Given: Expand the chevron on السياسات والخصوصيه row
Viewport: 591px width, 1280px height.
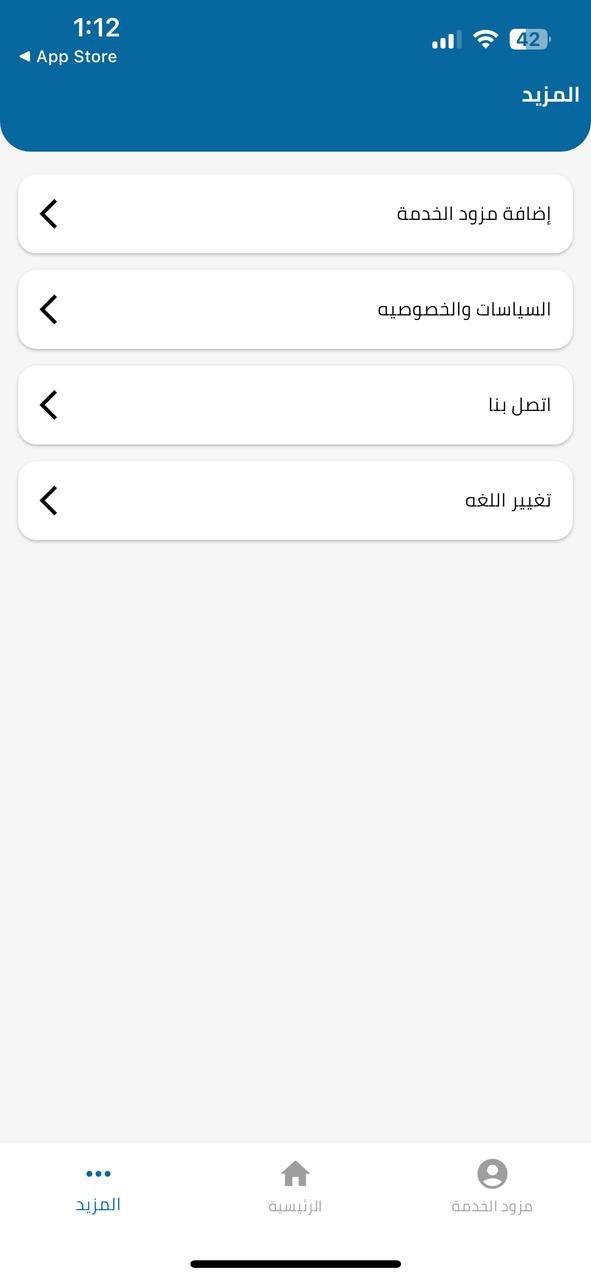Looking at the screenshot, I should 49,309.
